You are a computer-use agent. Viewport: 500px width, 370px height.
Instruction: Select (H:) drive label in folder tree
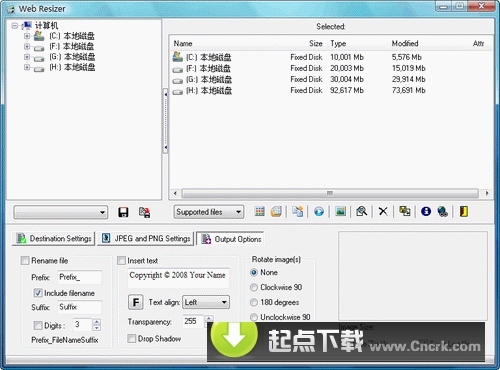click(x=72, y=67)
